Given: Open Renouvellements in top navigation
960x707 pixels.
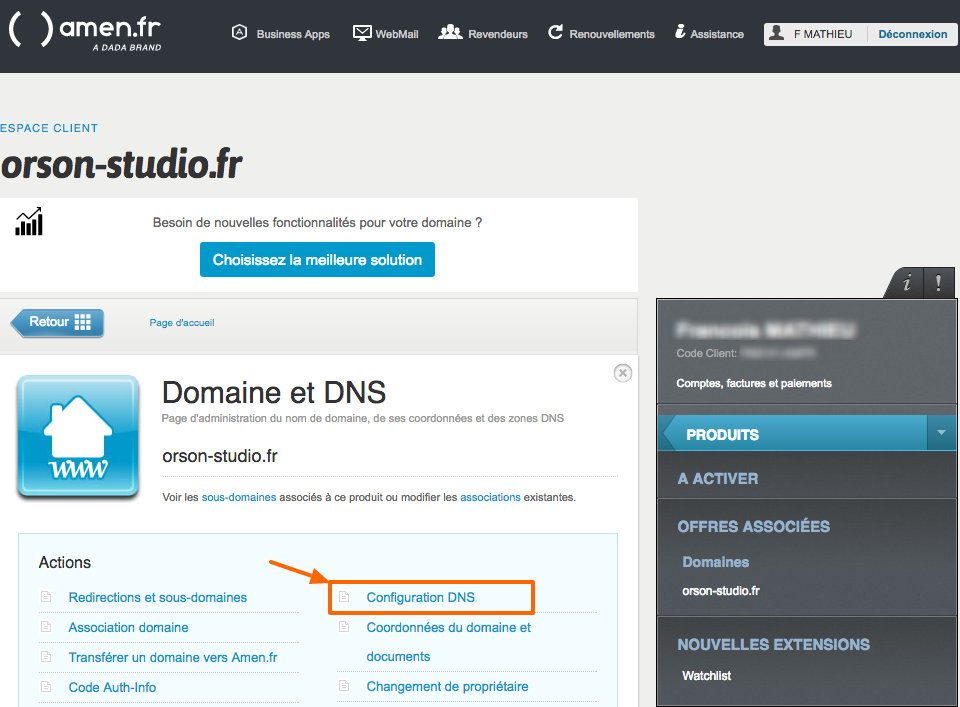Looking at the screenshot, I should pyautogui.click(x=612, y=34).
